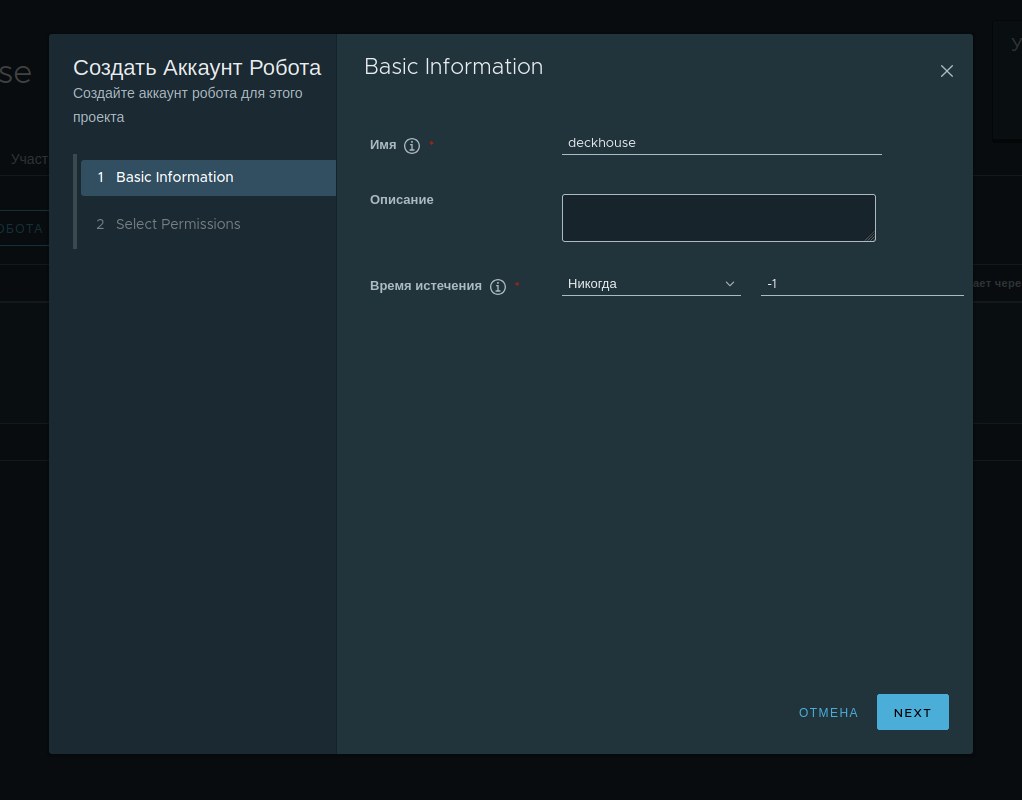1022x800 pixels.
Task: Click the Участники tab in the background
Action: point(28,158)
